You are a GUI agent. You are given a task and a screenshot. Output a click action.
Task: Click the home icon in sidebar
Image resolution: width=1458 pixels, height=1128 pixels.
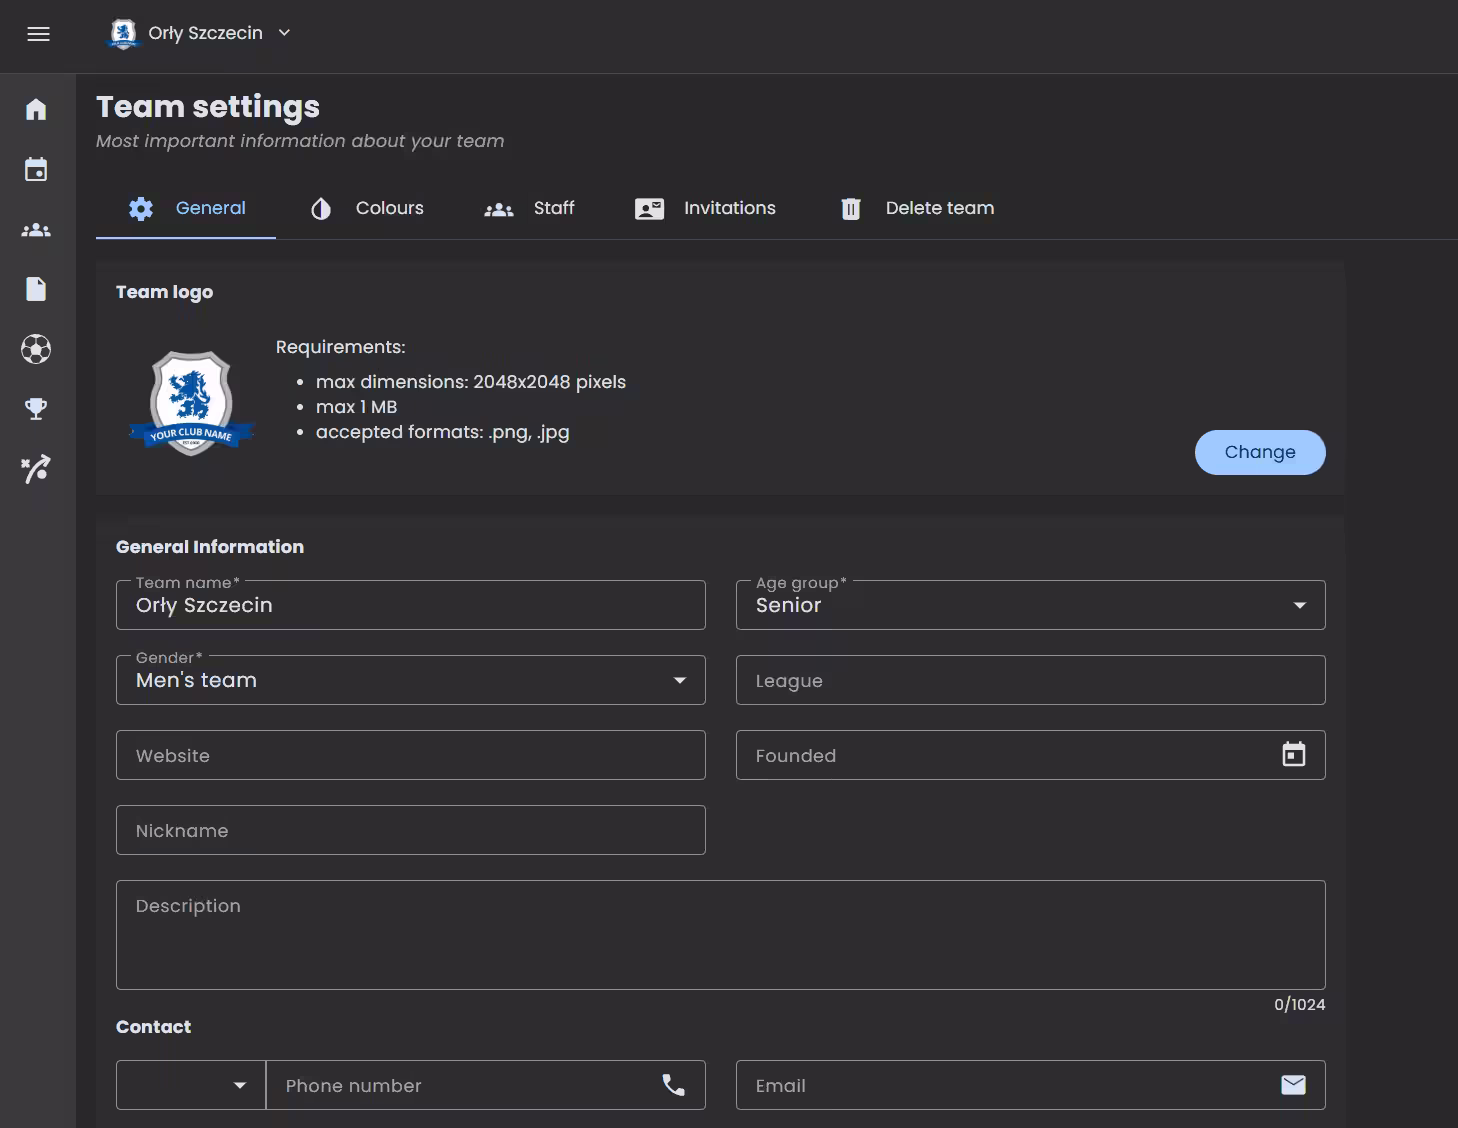coord(36,109)
